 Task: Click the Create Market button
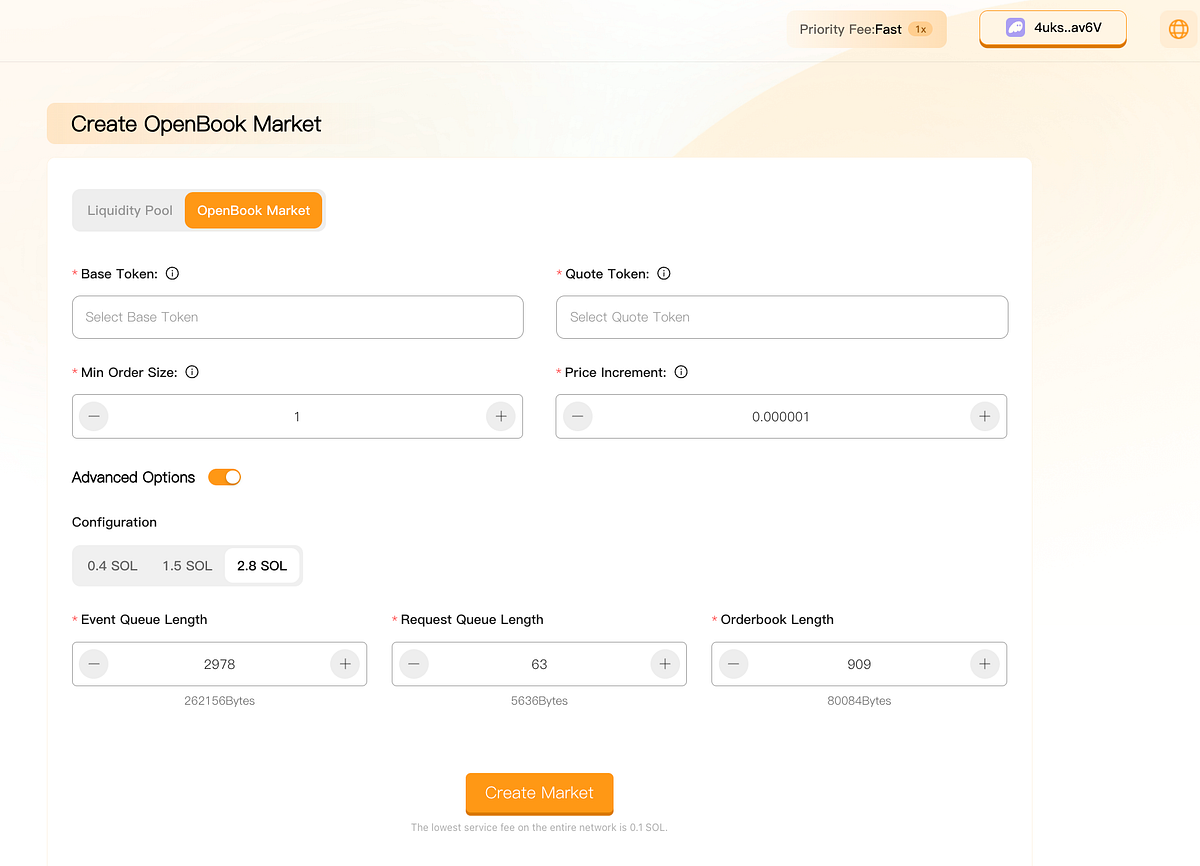(x=539, y=793)
